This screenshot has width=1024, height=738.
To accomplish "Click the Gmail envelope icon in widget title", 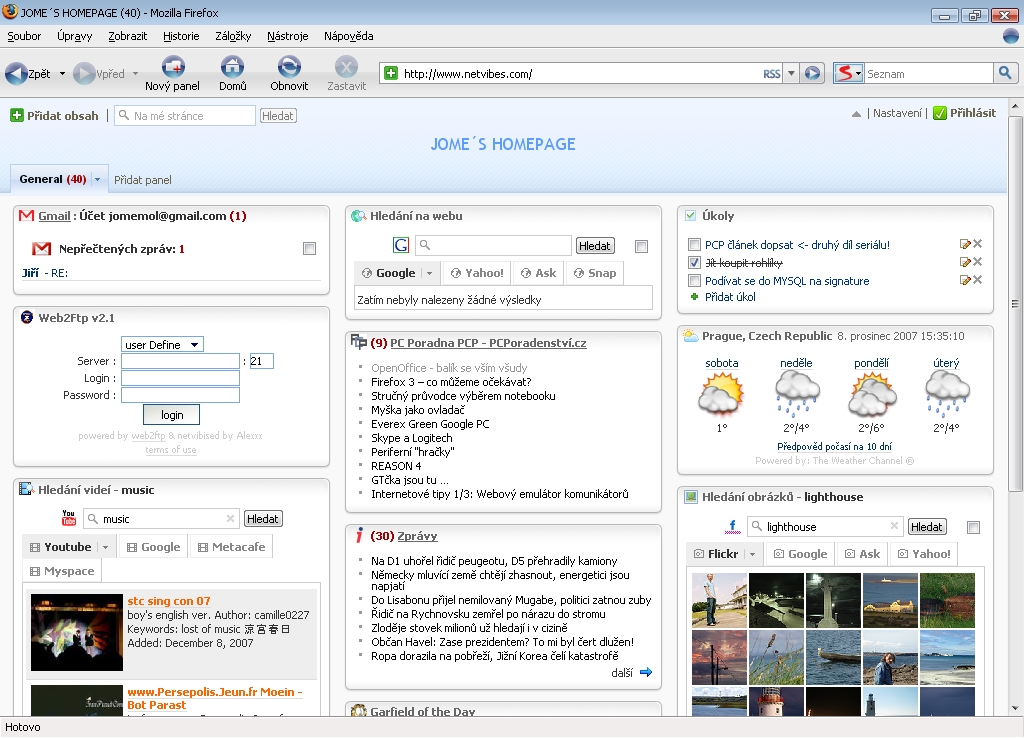I will click(x=26, y=216).
